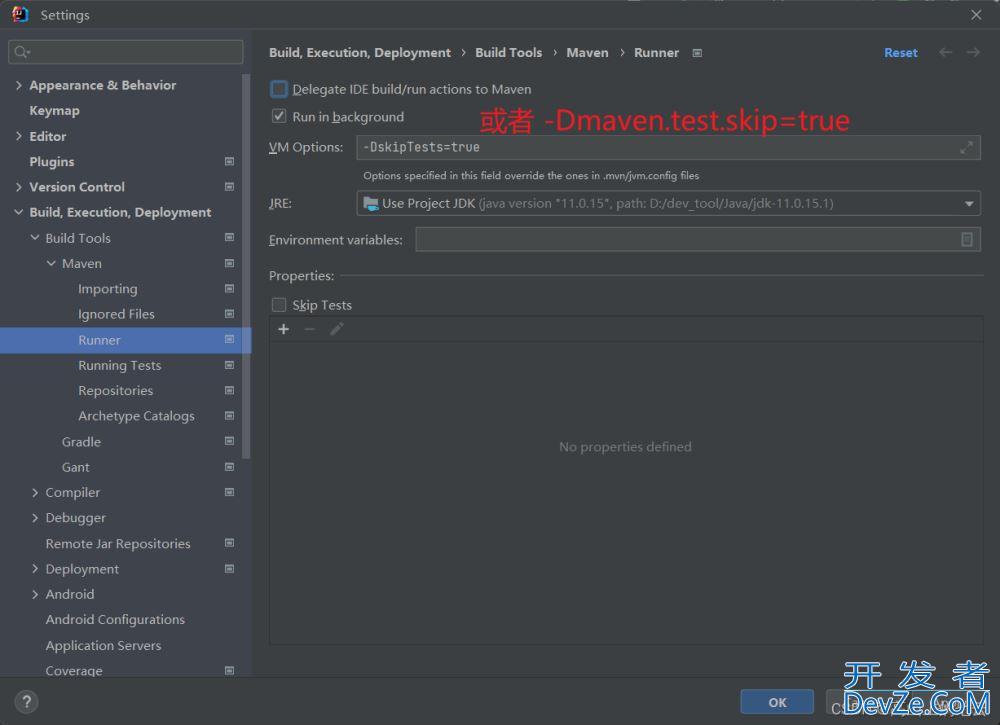Expand the Editor section
Screen dimensions: 1000x725
coord(18,136)
